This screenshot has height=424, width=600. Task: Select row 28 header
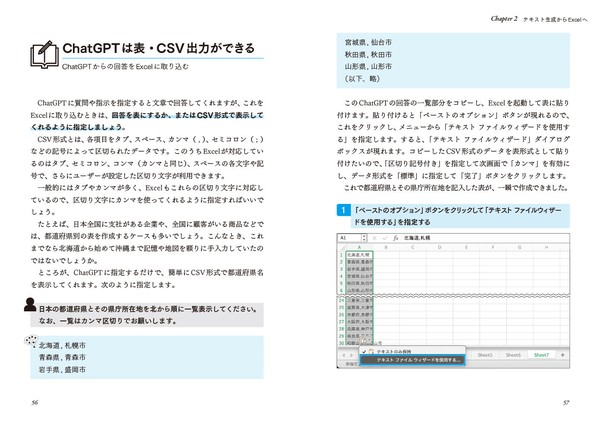(341, 329)
